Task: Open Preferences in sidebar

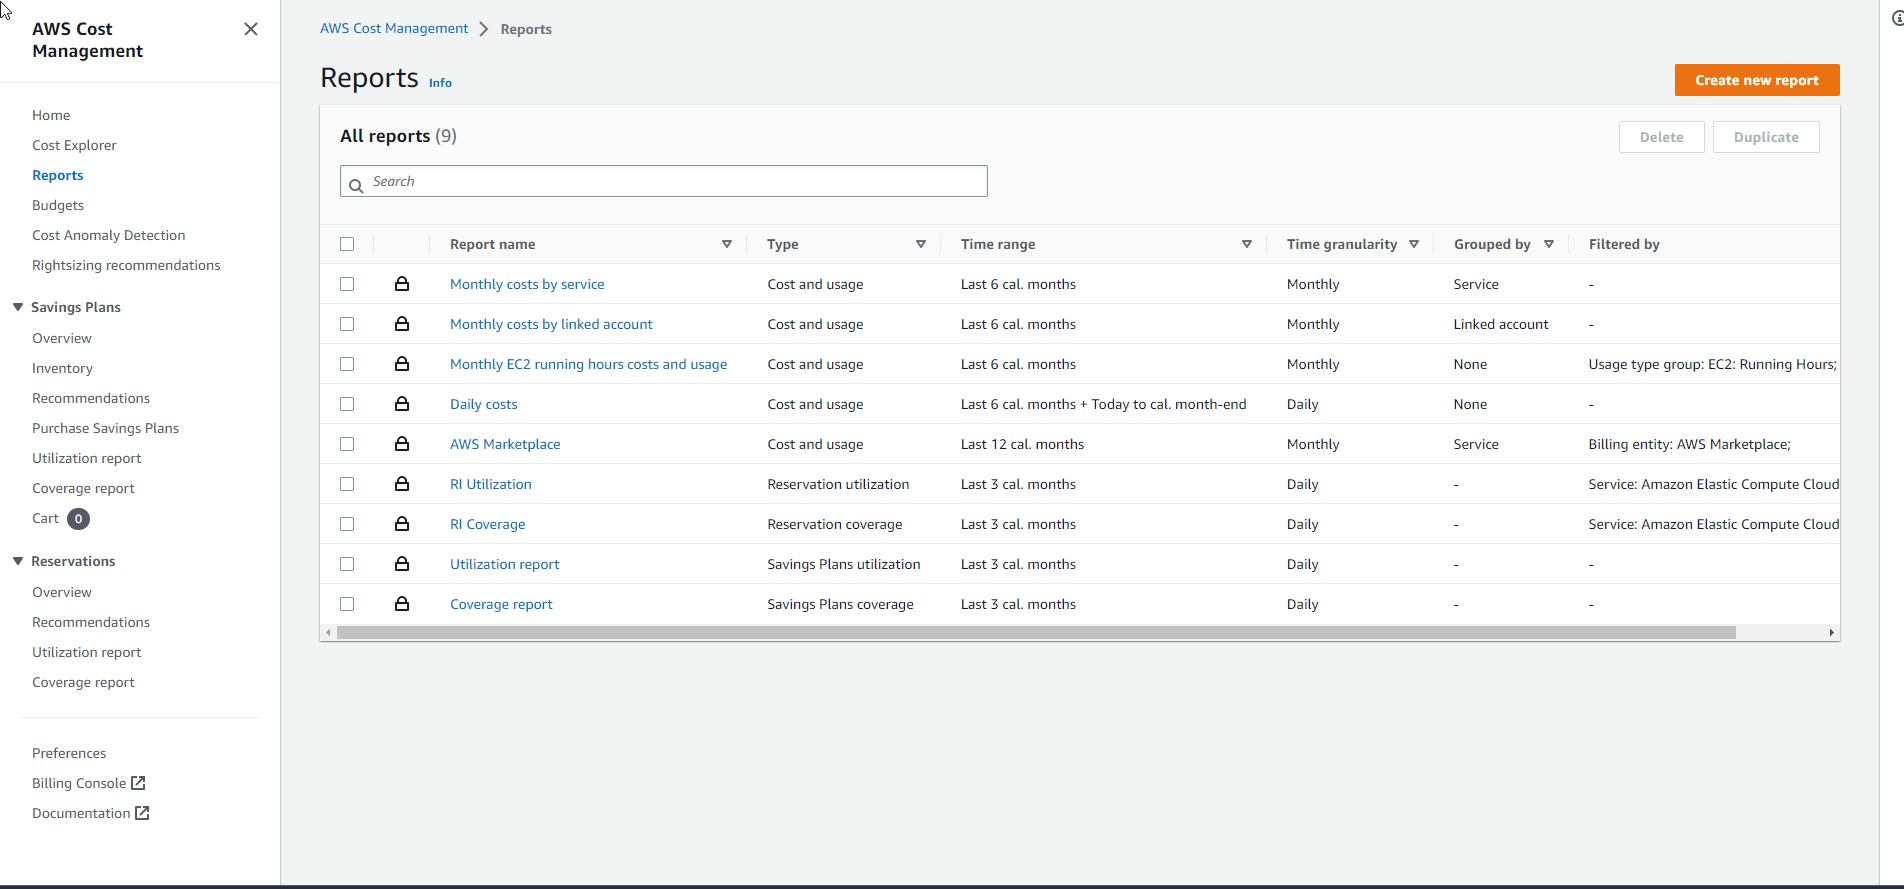Action: (69, 753)
